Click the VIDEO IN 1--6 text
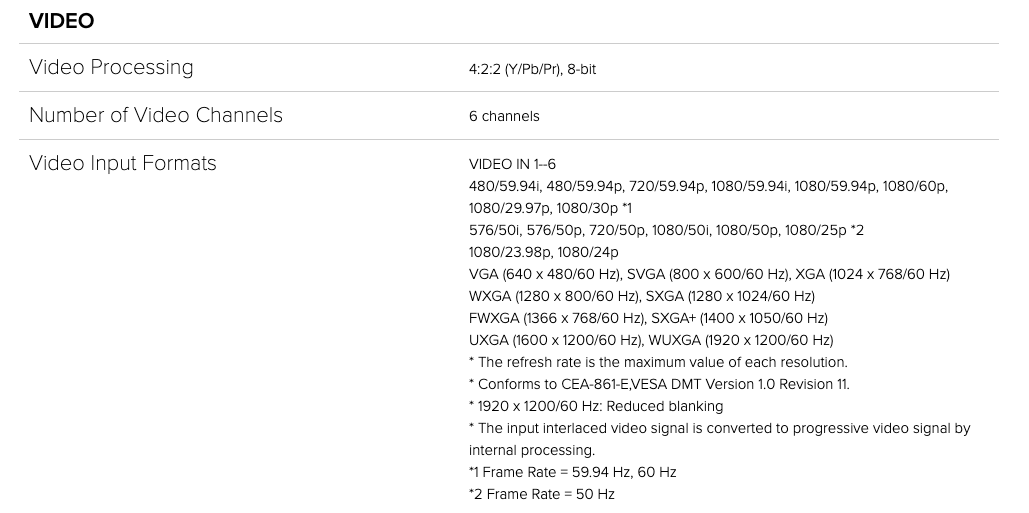The image size is (1029, 513). pyautogui.click(x=512, y=164)
